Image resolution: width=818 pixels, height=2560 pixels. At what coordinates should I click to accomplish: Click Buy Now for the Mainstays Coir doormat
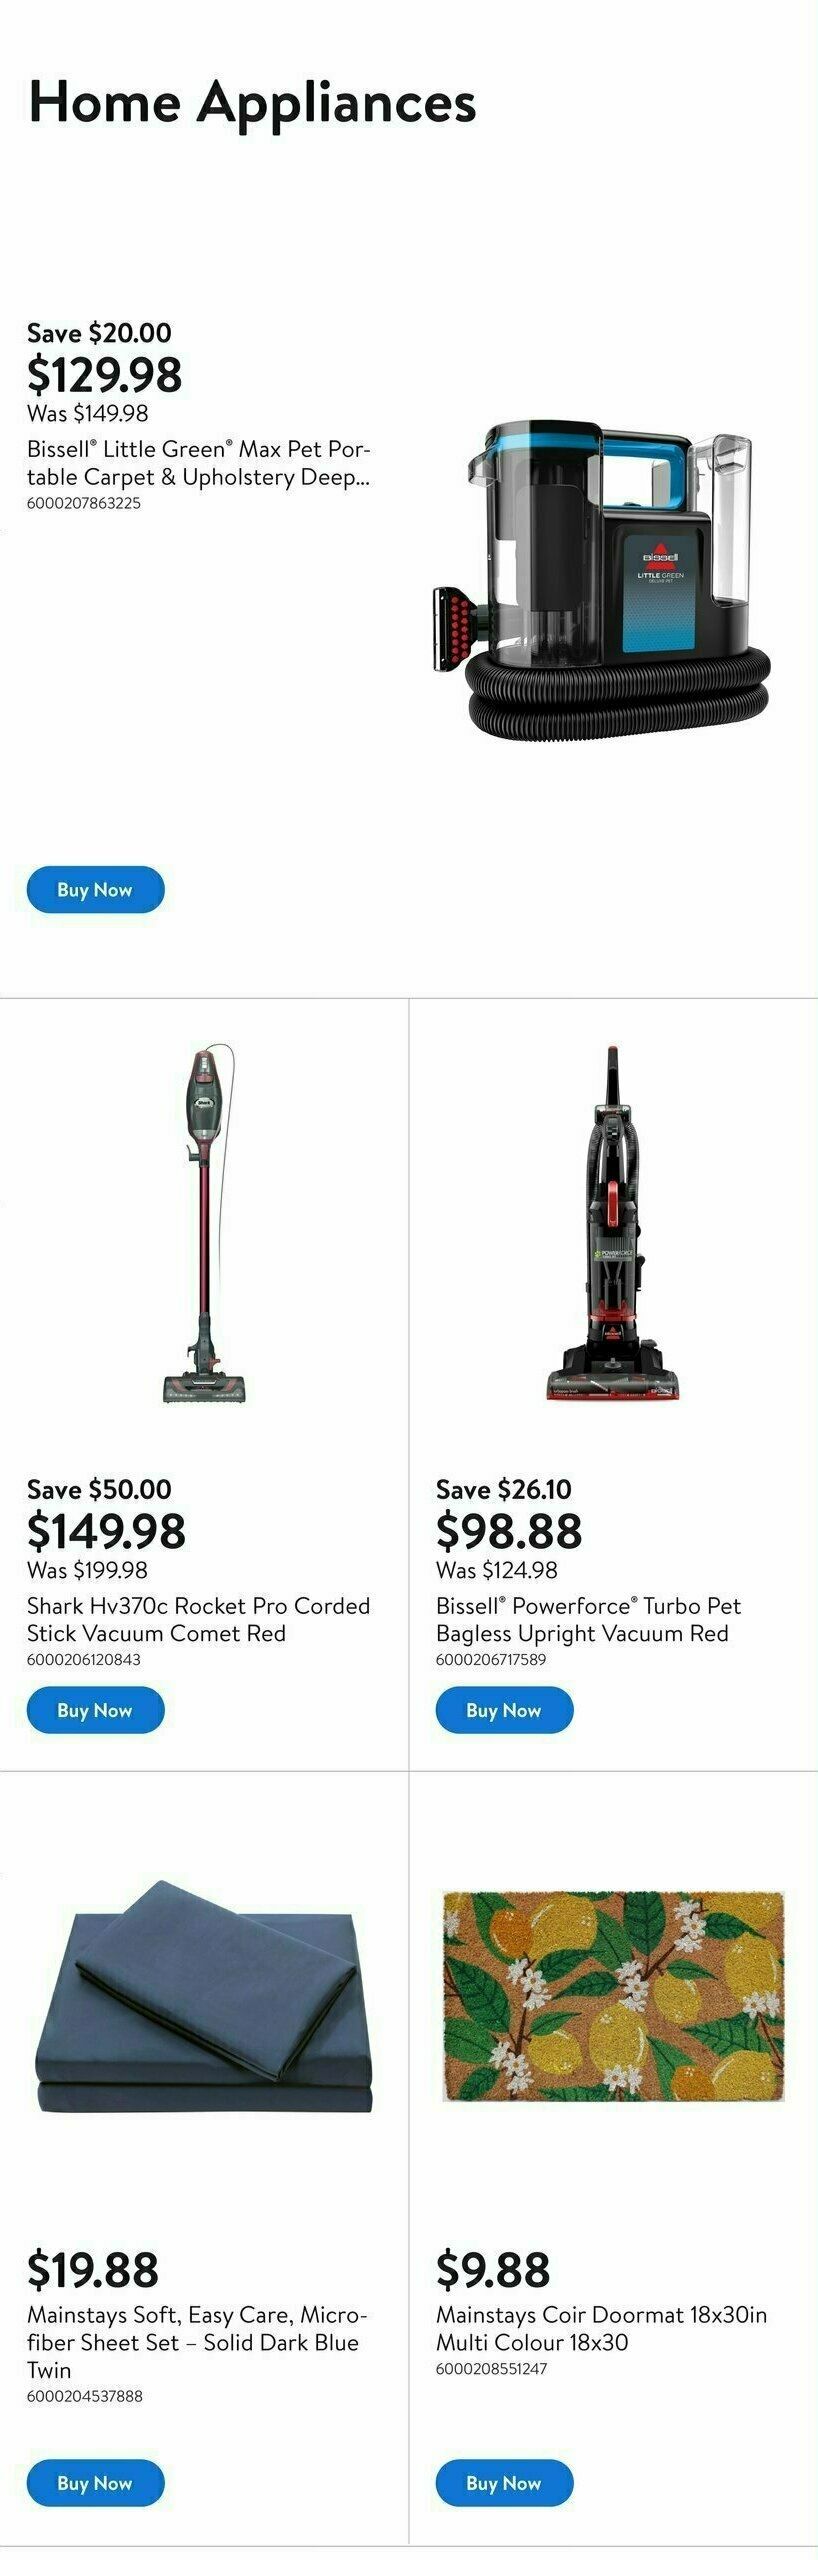click(503, 2483)
